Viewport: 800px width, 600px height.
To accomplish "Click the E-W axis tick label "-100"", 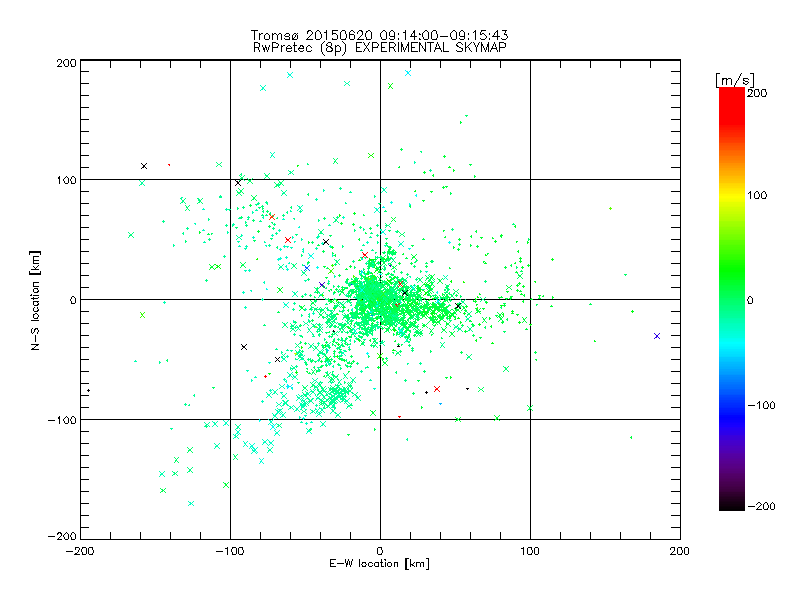I will point(230,551).
